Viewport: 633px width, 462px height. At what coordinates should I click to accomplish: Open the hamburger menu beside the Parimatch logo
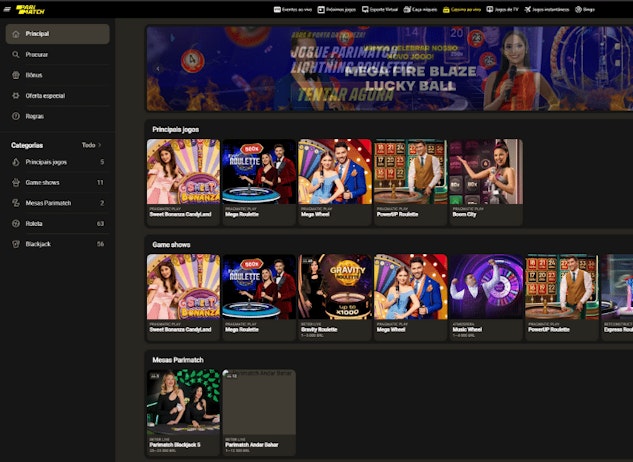point(7,9)
